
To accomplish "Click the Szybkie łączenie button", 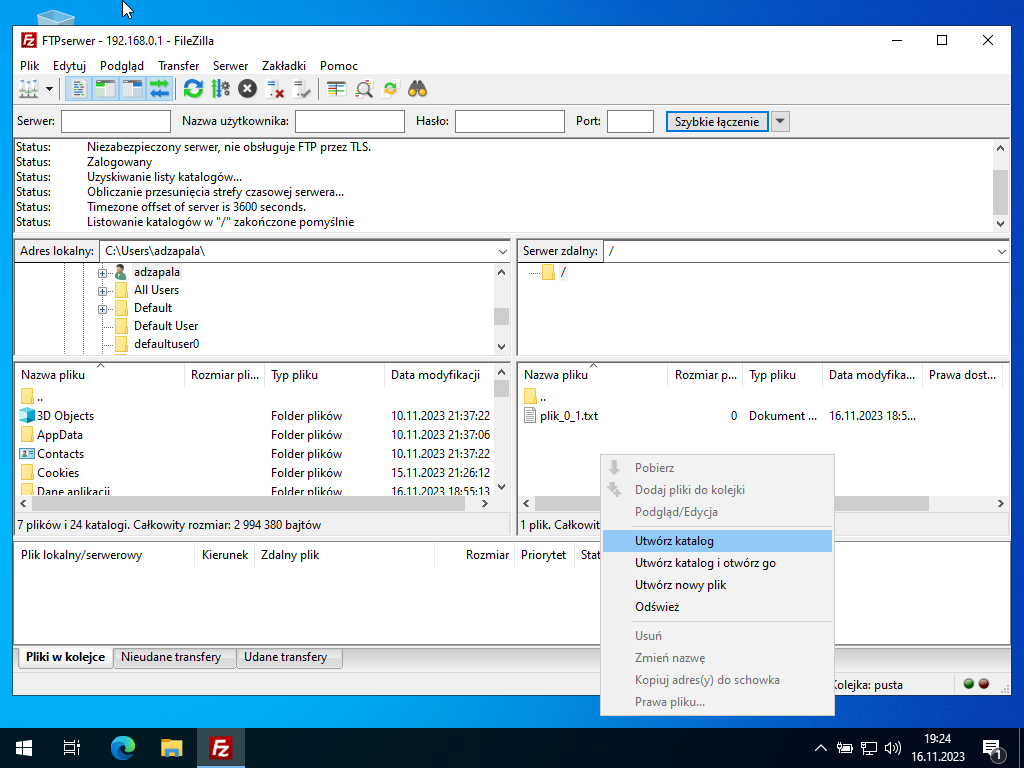I will [x=716, y=121].
